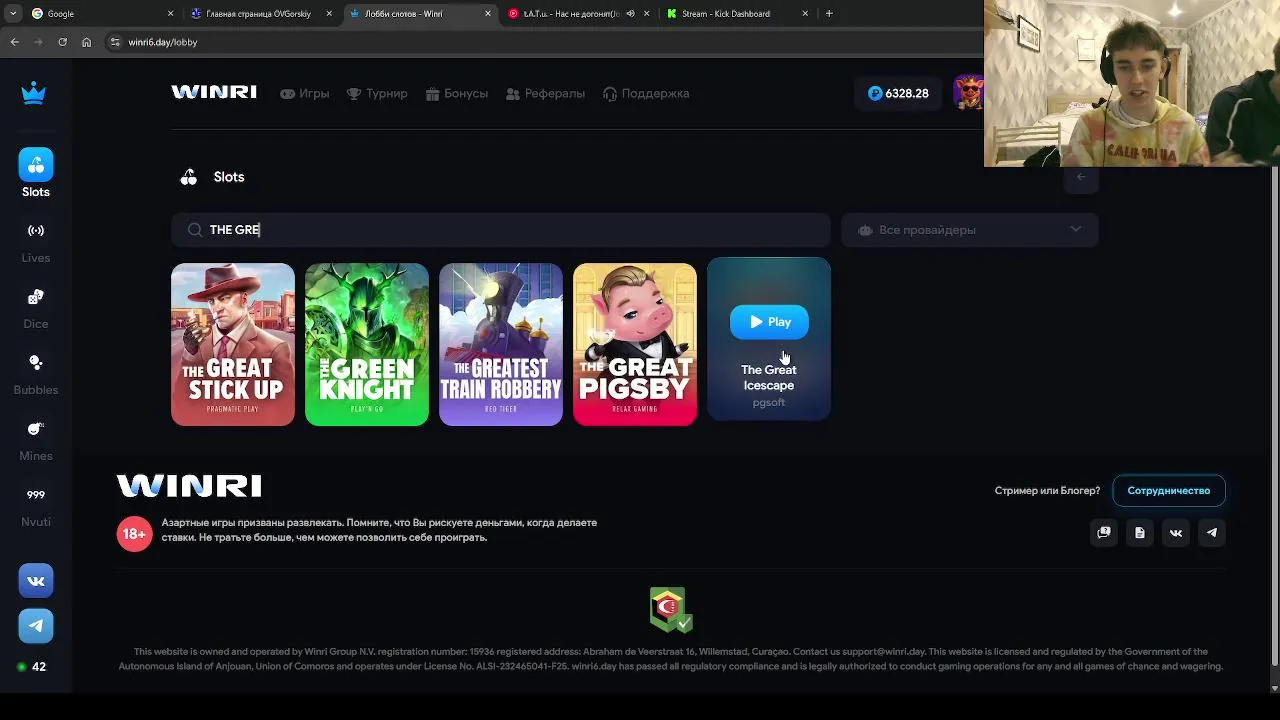Open the Турнир menu item
1280x720 pixels.
coord(377,93)
